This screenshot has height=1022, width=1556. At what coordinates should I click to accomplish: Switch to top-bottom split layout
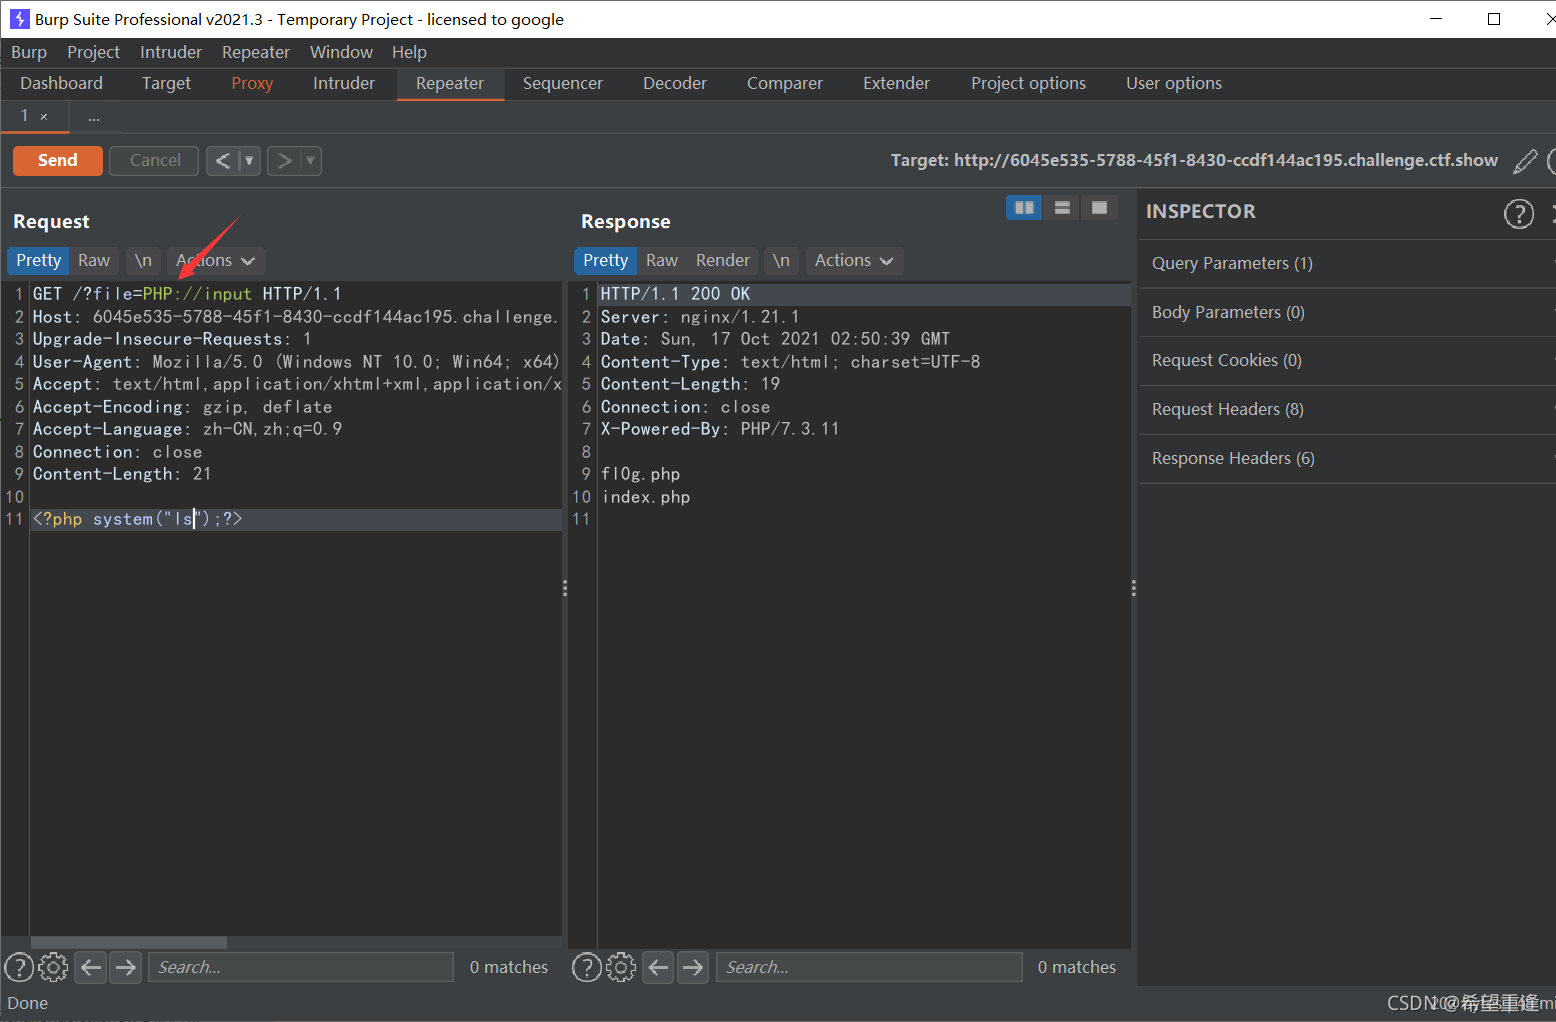tap(1062, 207)
